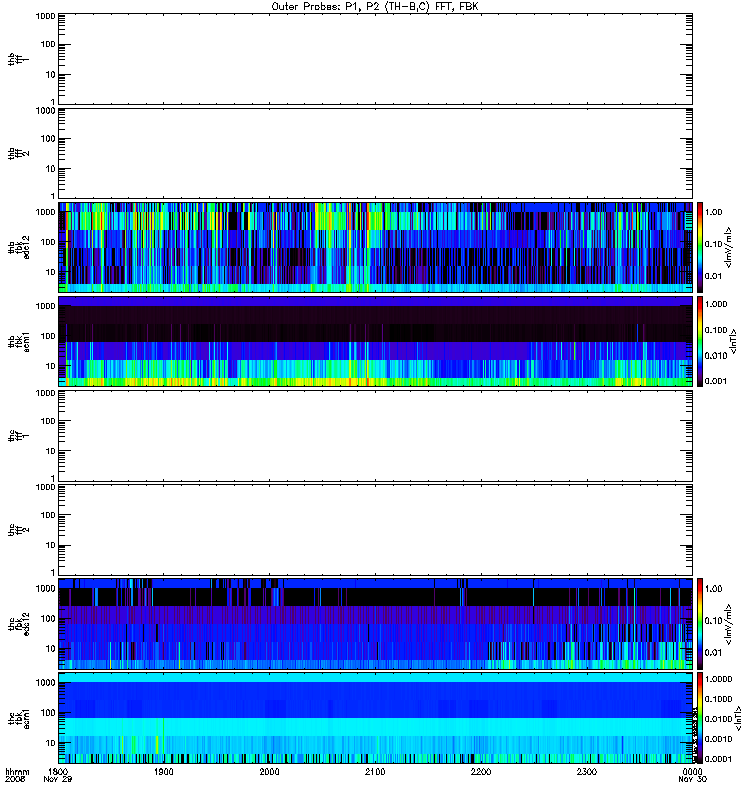Click the 100 y-tick of thb fbk scm1 panel
This screenshot has height=800, width=750.
48,336
